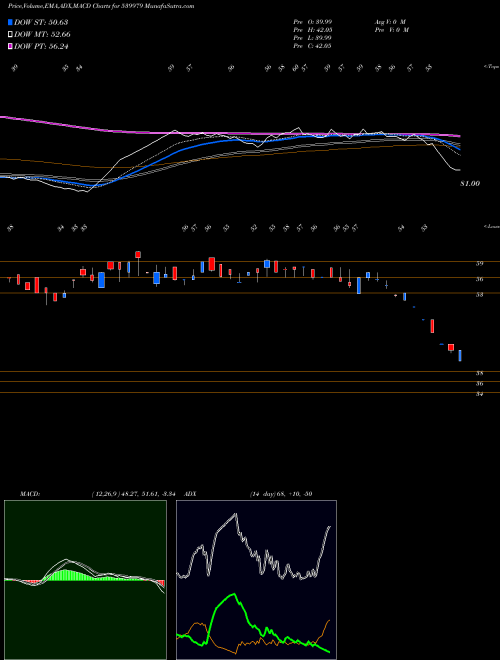Click the MACD (12,26,9) parameter values

[136, 494]
